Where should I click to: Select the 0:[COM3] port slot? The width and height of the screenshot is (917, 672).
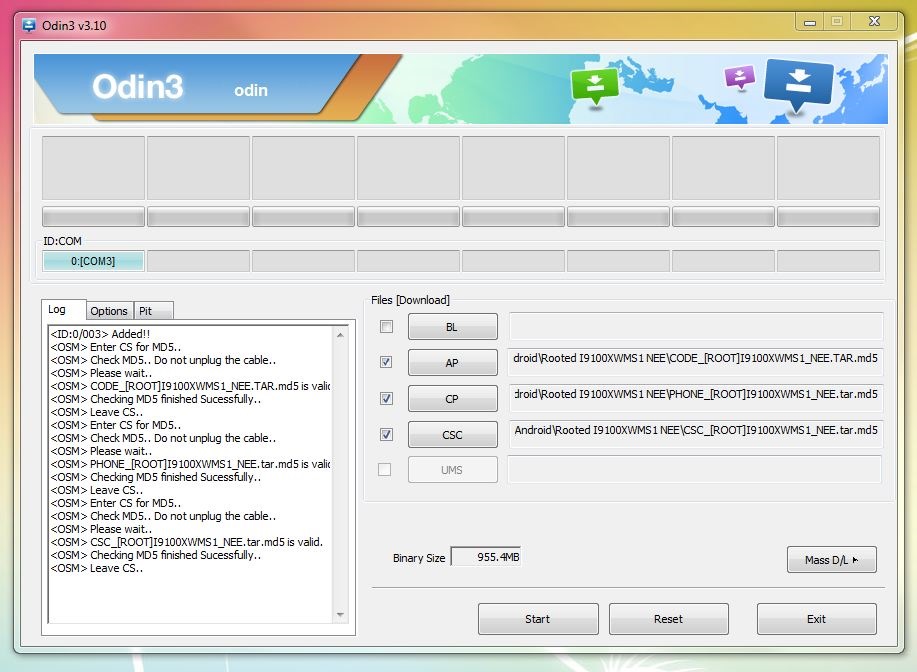pyautogui.click(x=93, y=261)
